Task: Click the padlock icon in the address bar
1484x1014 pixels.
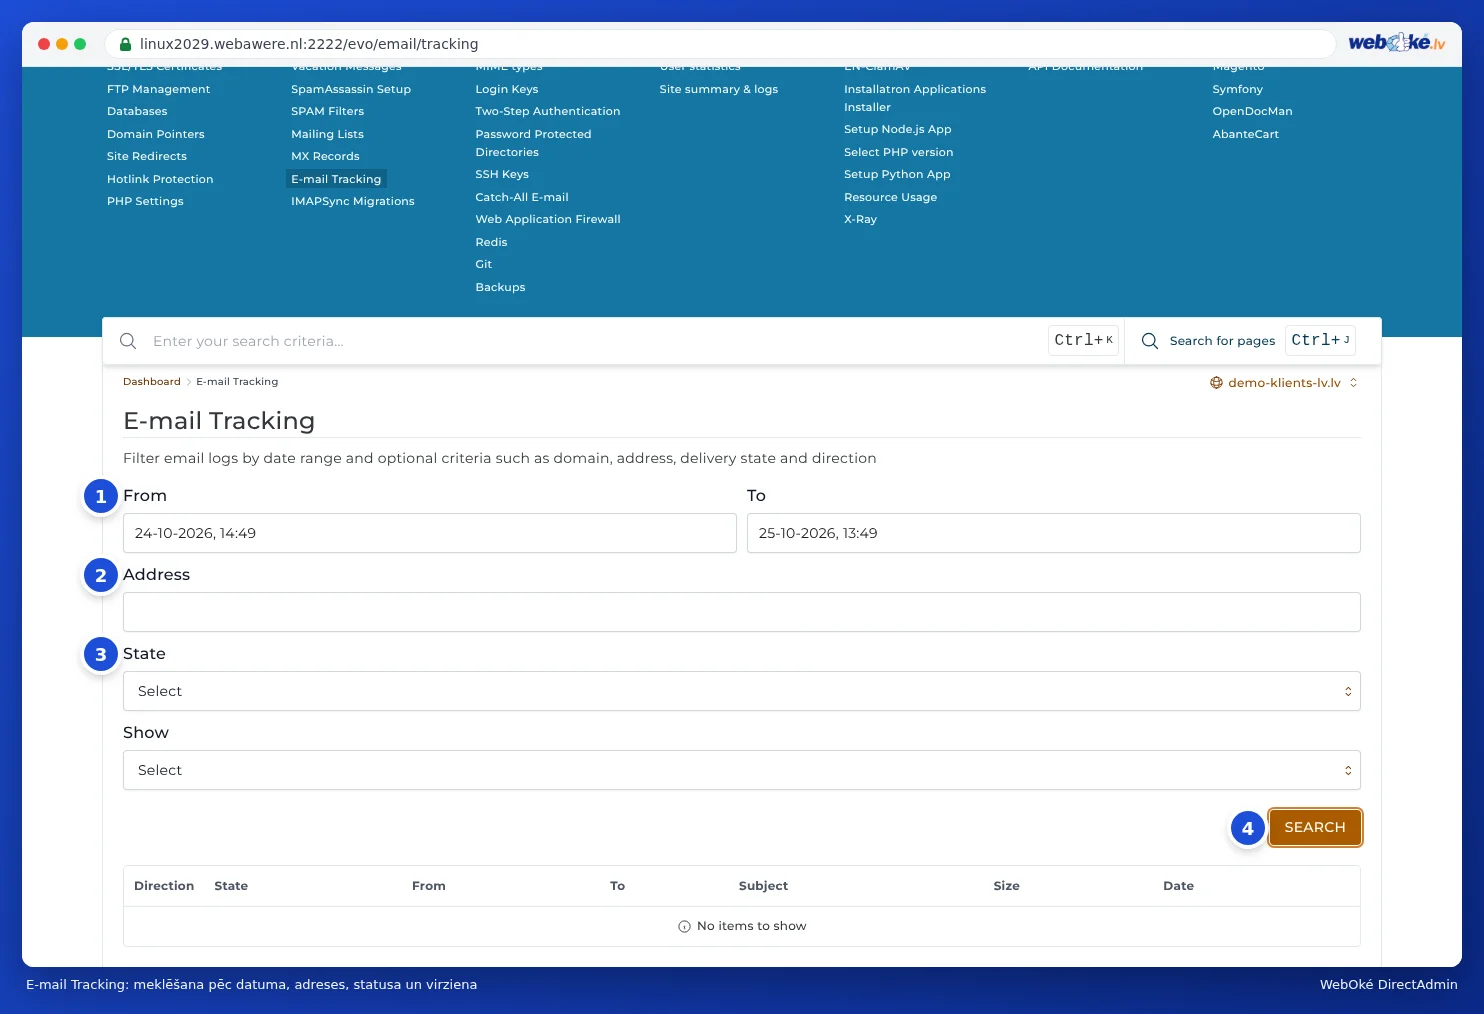Action: [x=126, y=44]
